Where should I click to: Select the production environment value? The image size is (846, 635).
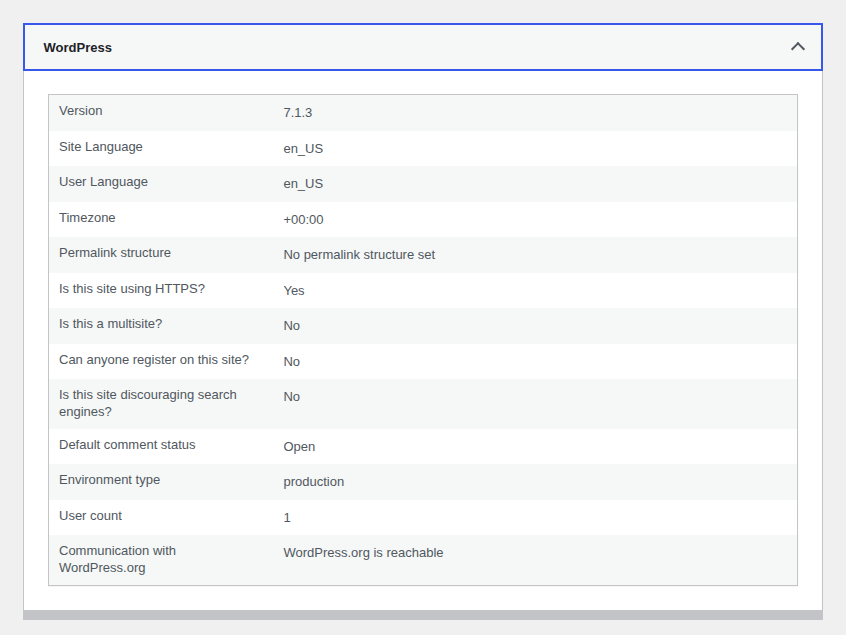coord(314,482)
